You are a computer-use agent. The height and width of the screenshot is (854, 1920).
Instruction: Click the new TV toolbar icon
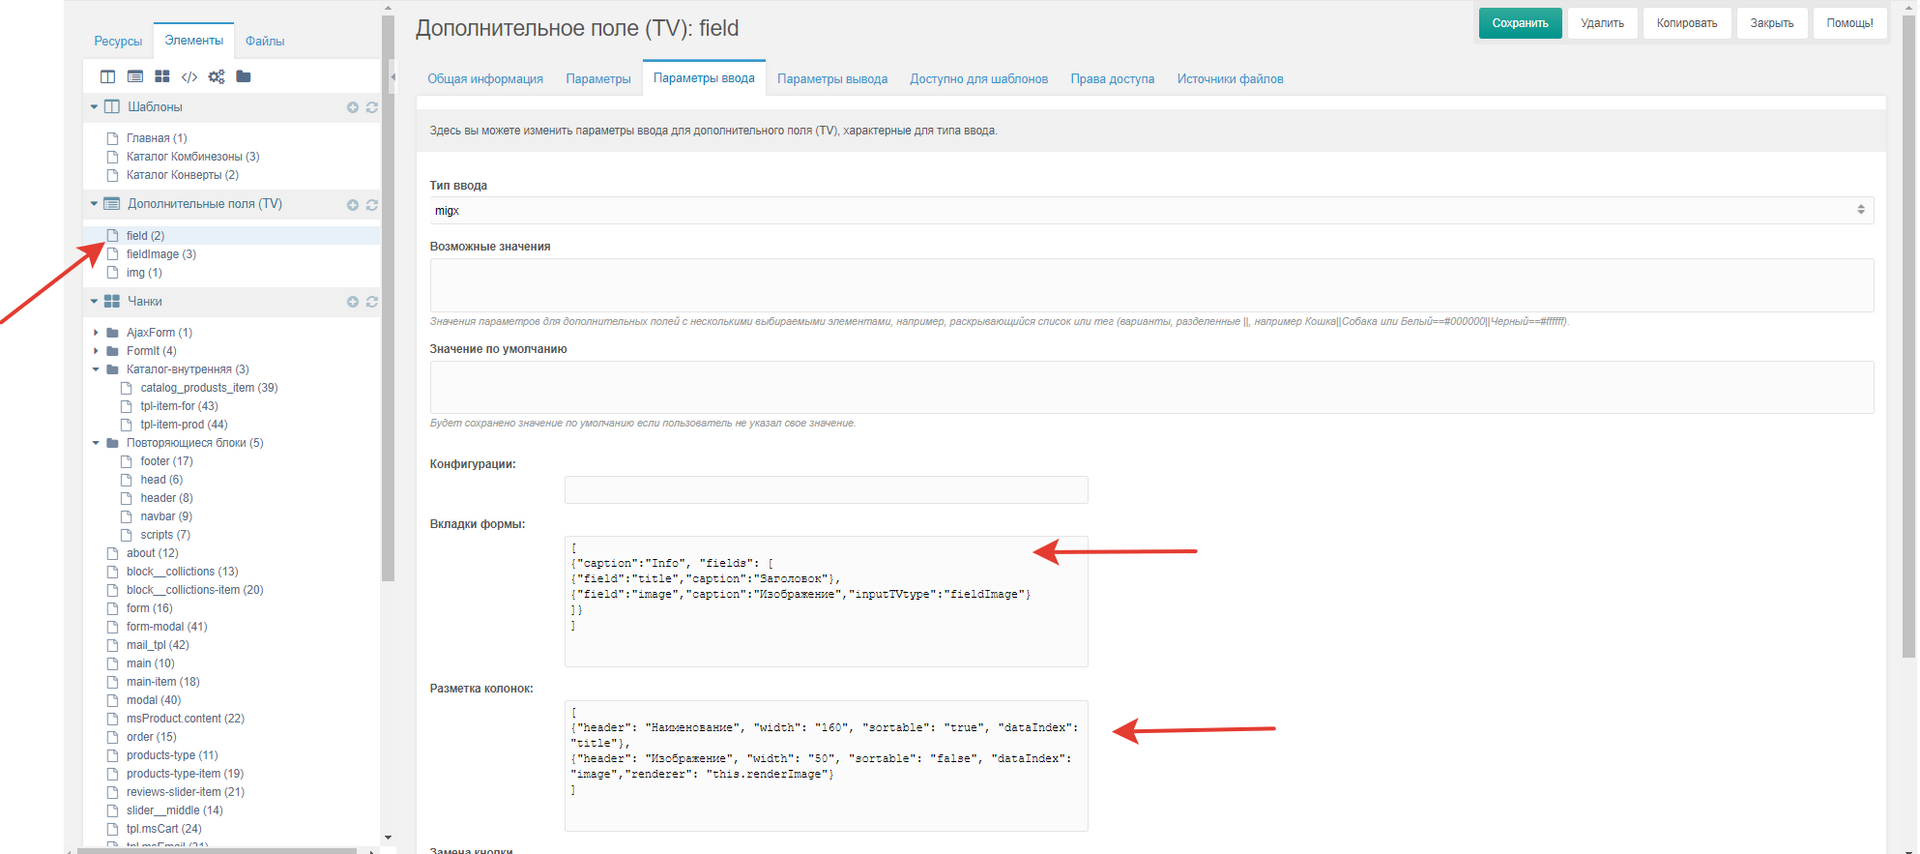click(135, 77)
